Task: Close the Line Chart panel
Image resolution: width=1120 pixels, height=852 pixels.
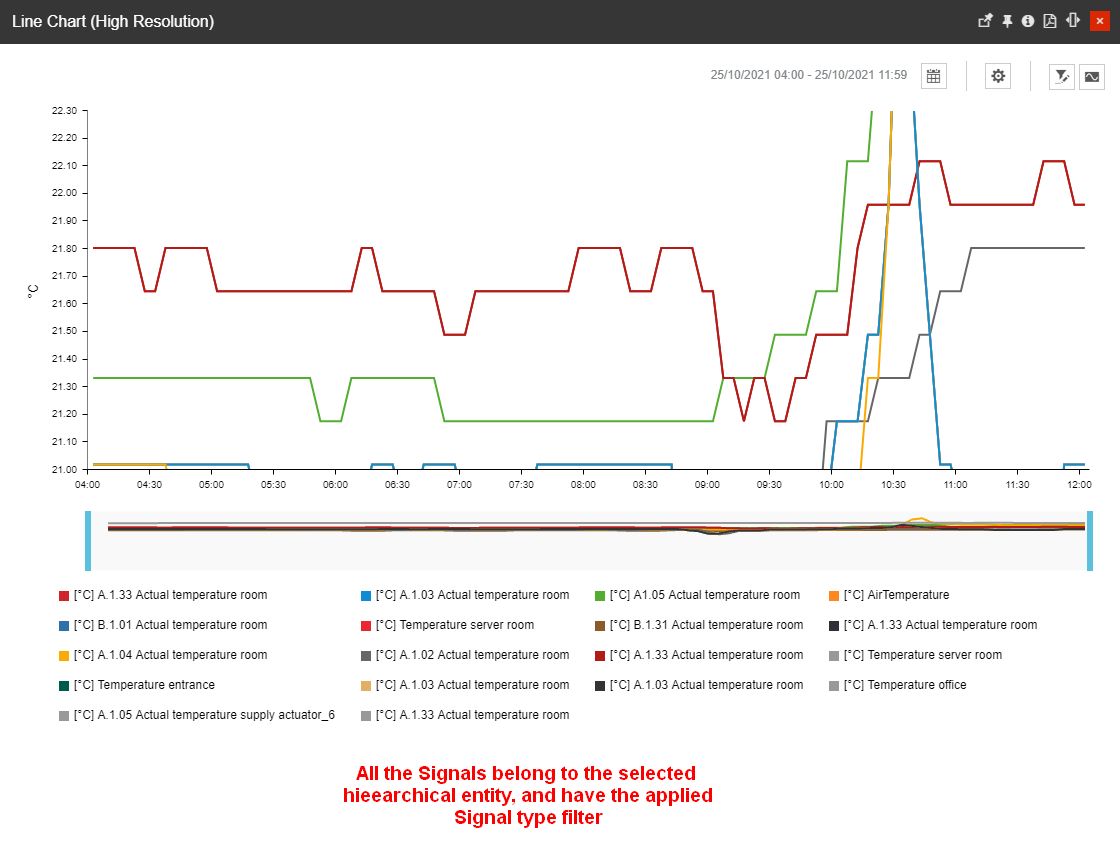Action: tap(1099, 21)
